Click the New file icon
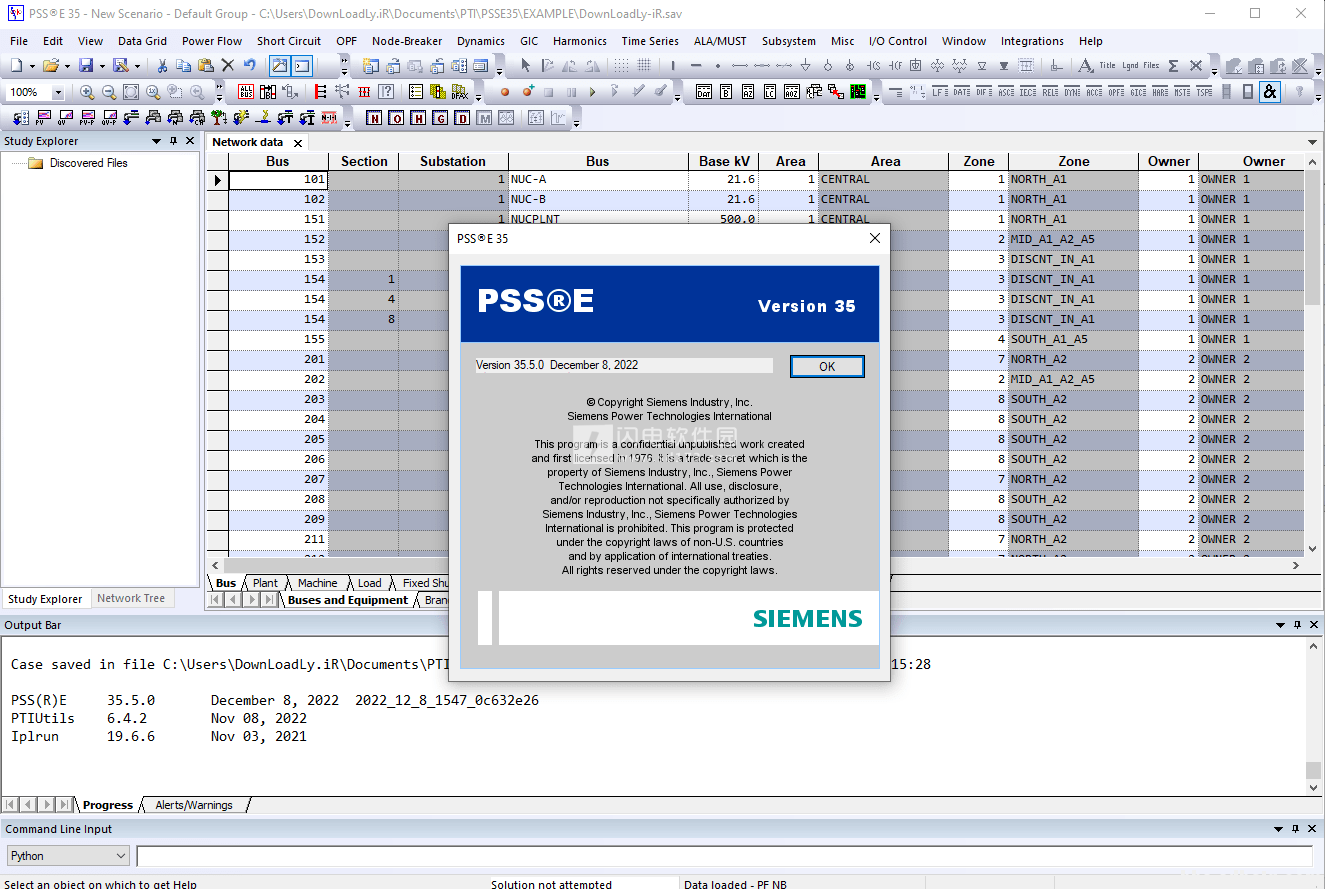The image size is (1325, 889). [17, 66]
